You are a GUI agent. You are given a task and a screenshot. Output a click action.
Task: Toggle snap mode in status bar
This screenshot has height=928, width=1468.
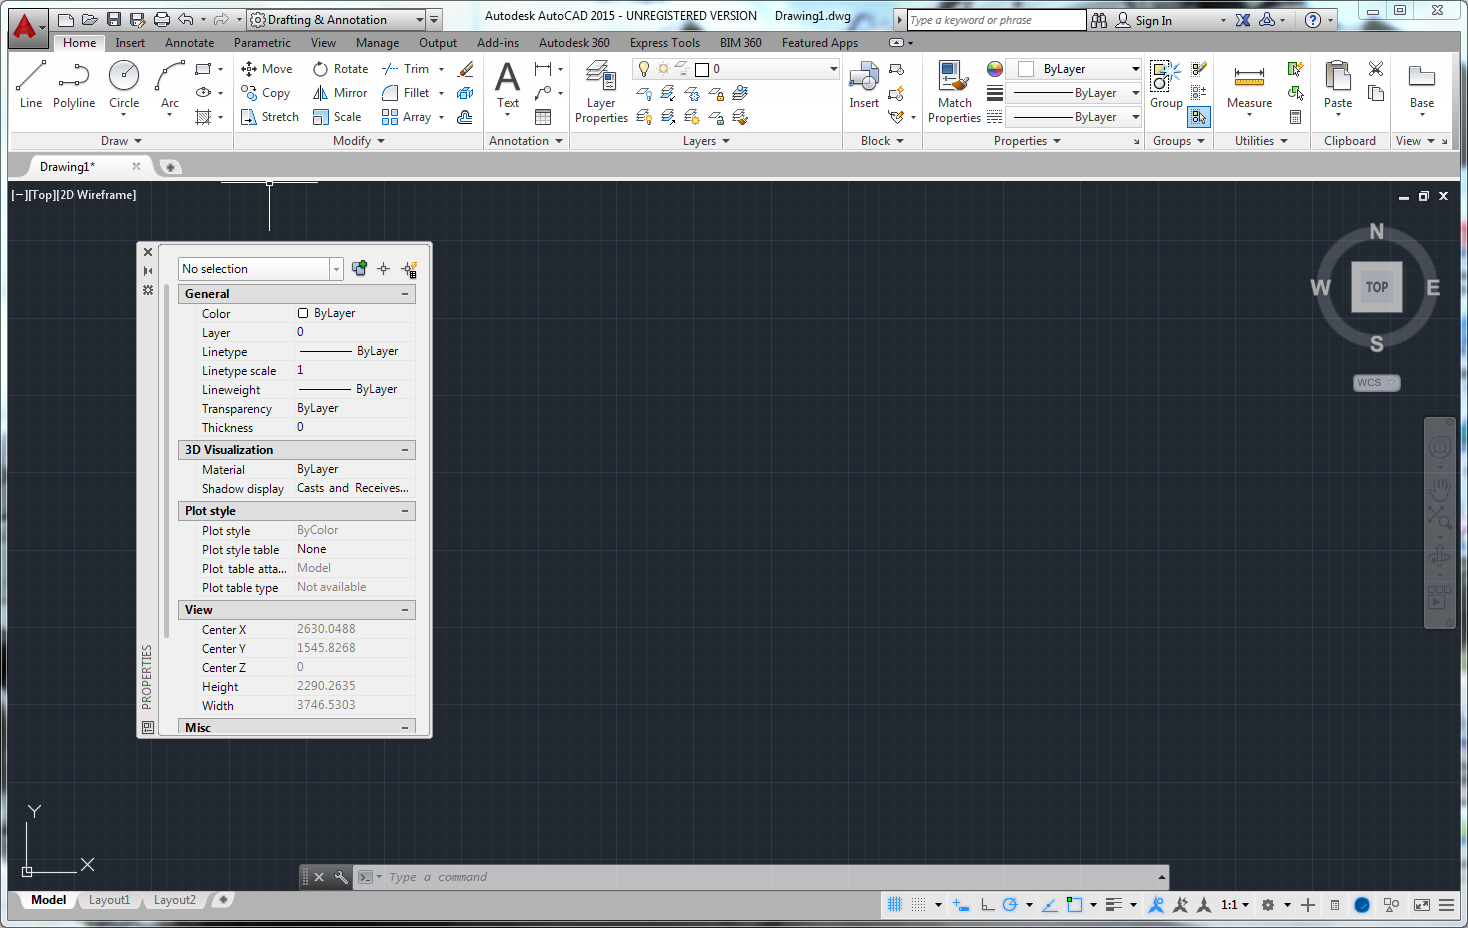[919, 904]
